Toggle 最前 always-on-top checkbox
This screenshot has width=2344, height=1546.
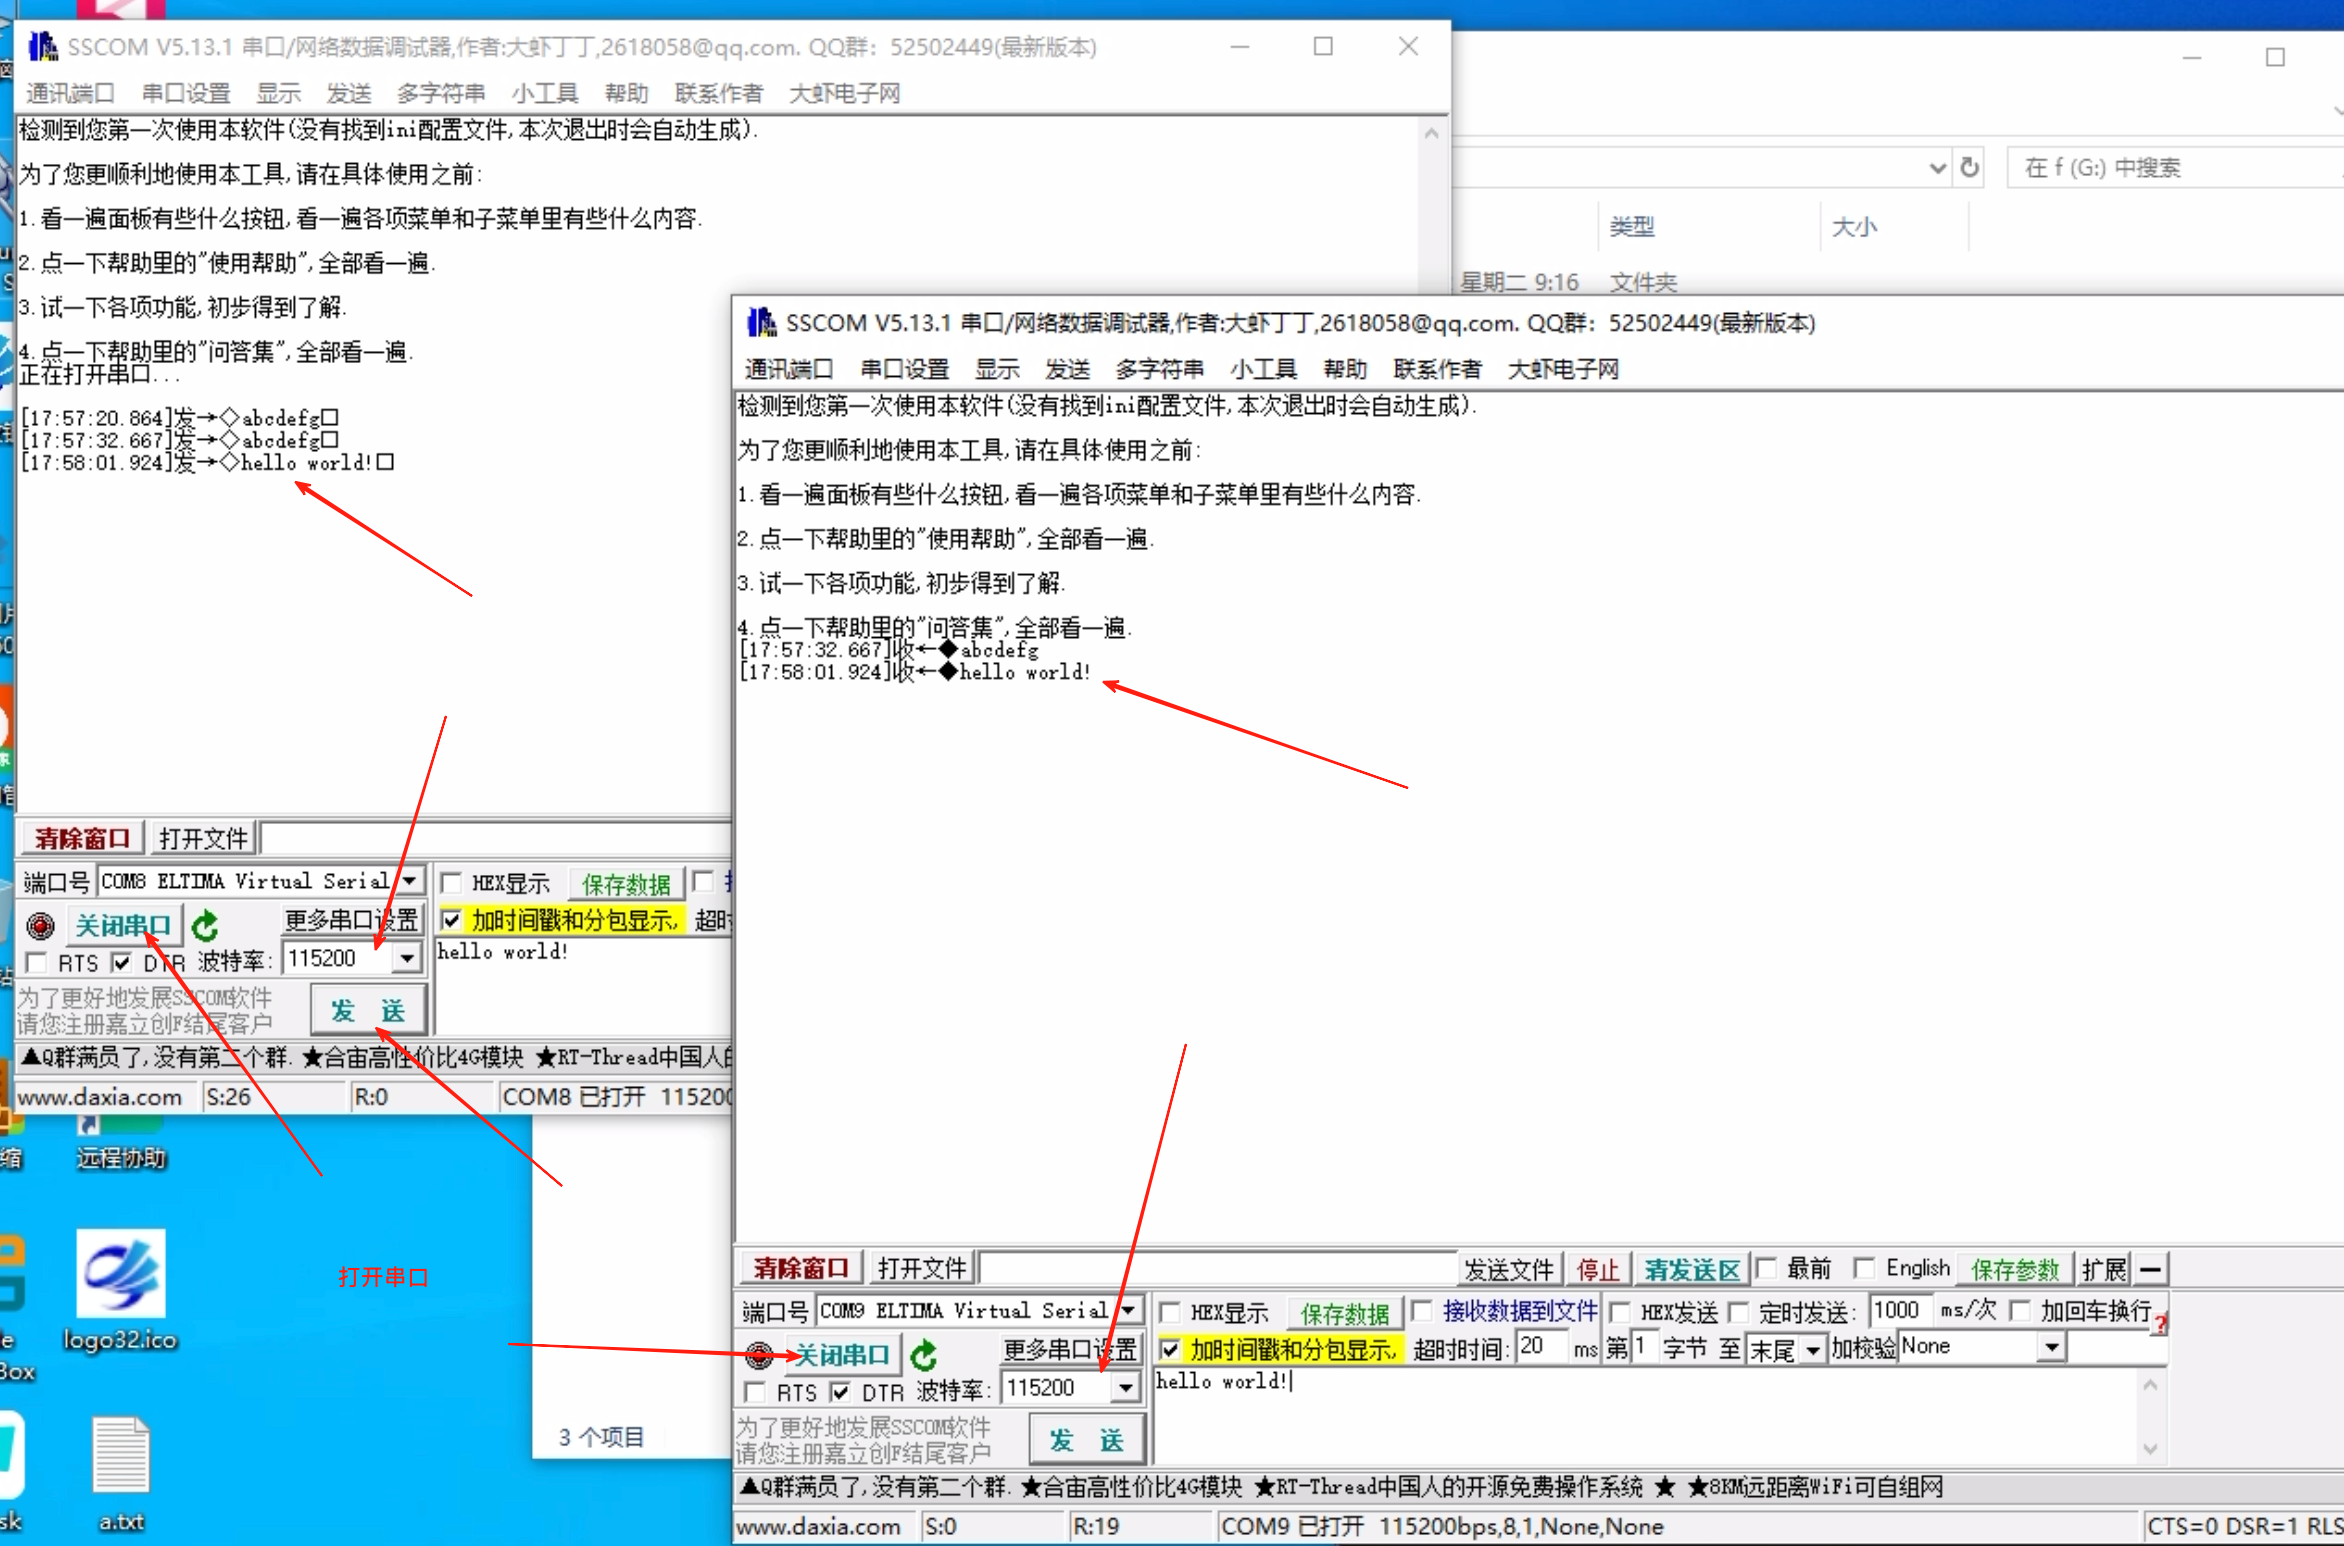1766,1268
